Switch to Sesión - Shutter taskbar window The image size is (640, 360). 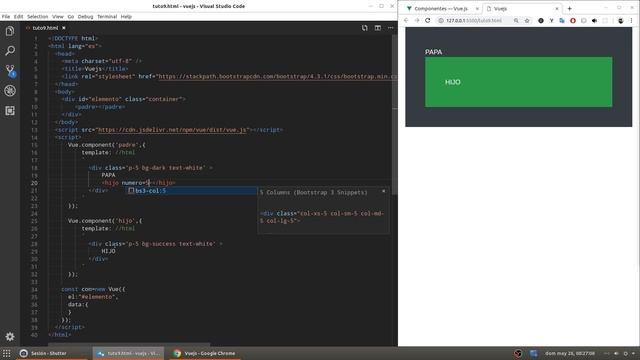[x=52, y=353]
